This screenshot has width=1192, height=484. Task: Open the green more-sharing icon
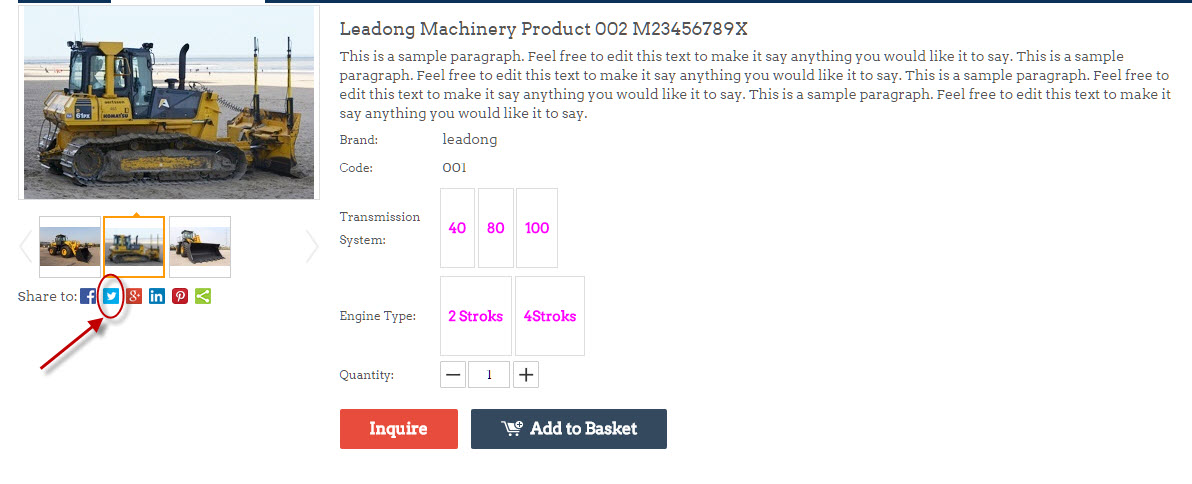[x=203, y=296]
